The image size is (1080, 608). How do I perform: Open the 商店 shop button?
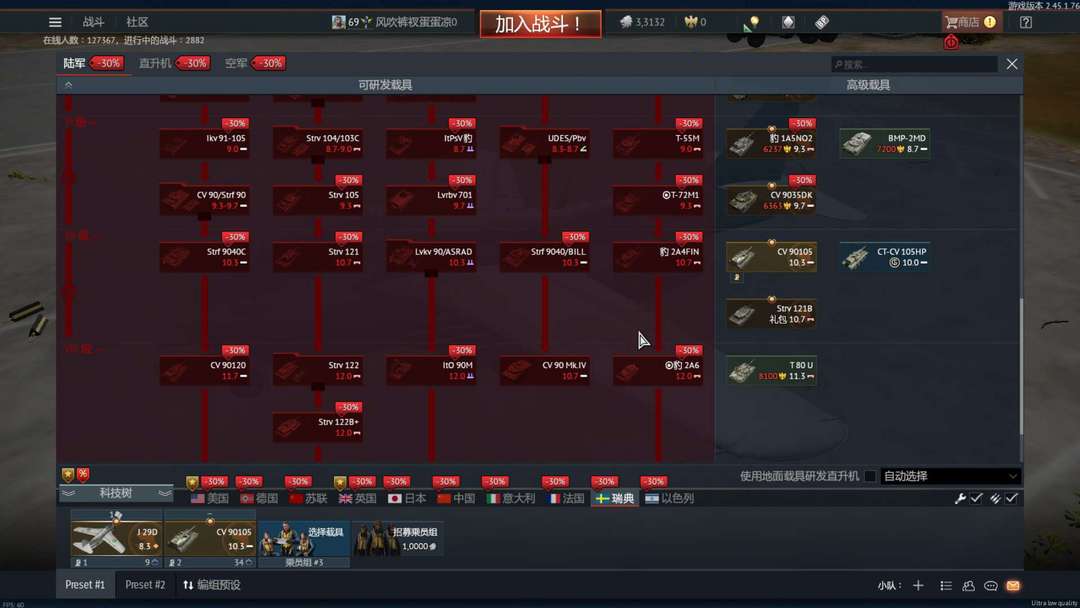(x=970, y=22)
